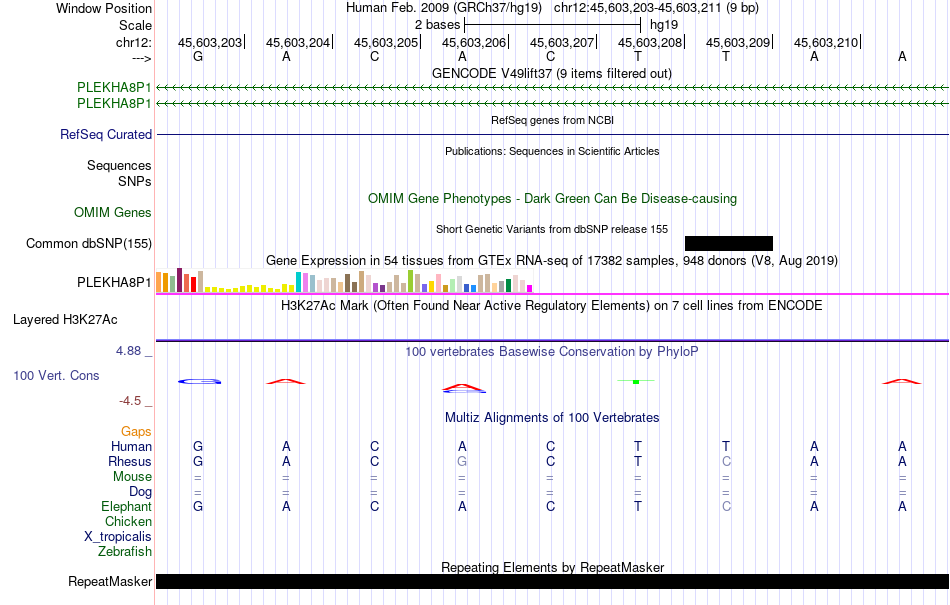Click the GENCODE V49lift37 track title
Image resolution: width=950 pixels, height=605 pixels.
[551, 73]
